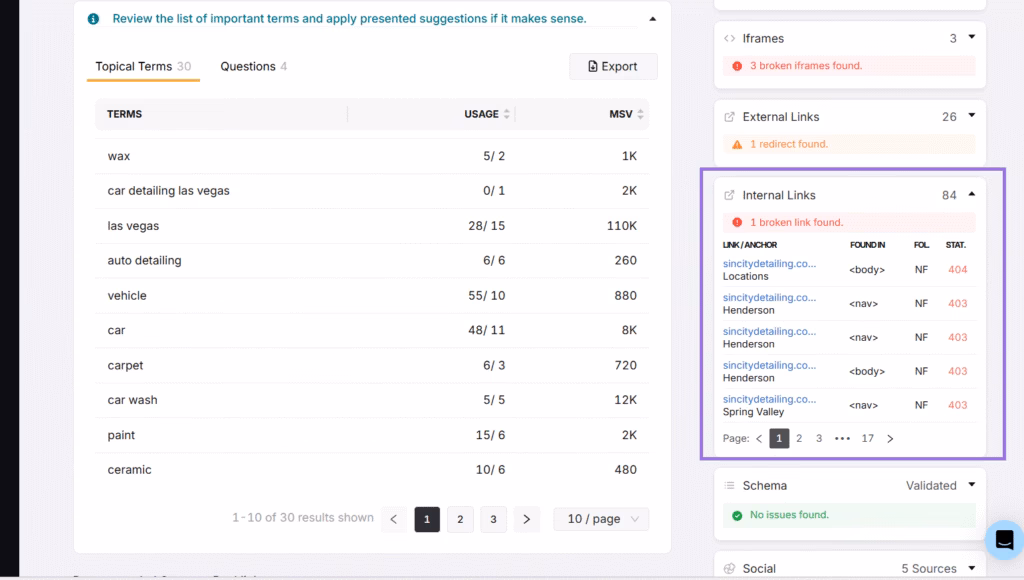Click the USAGE column sort icon
The height and width of the screenshot is (580, 1024).
click(x=506, y=114)
